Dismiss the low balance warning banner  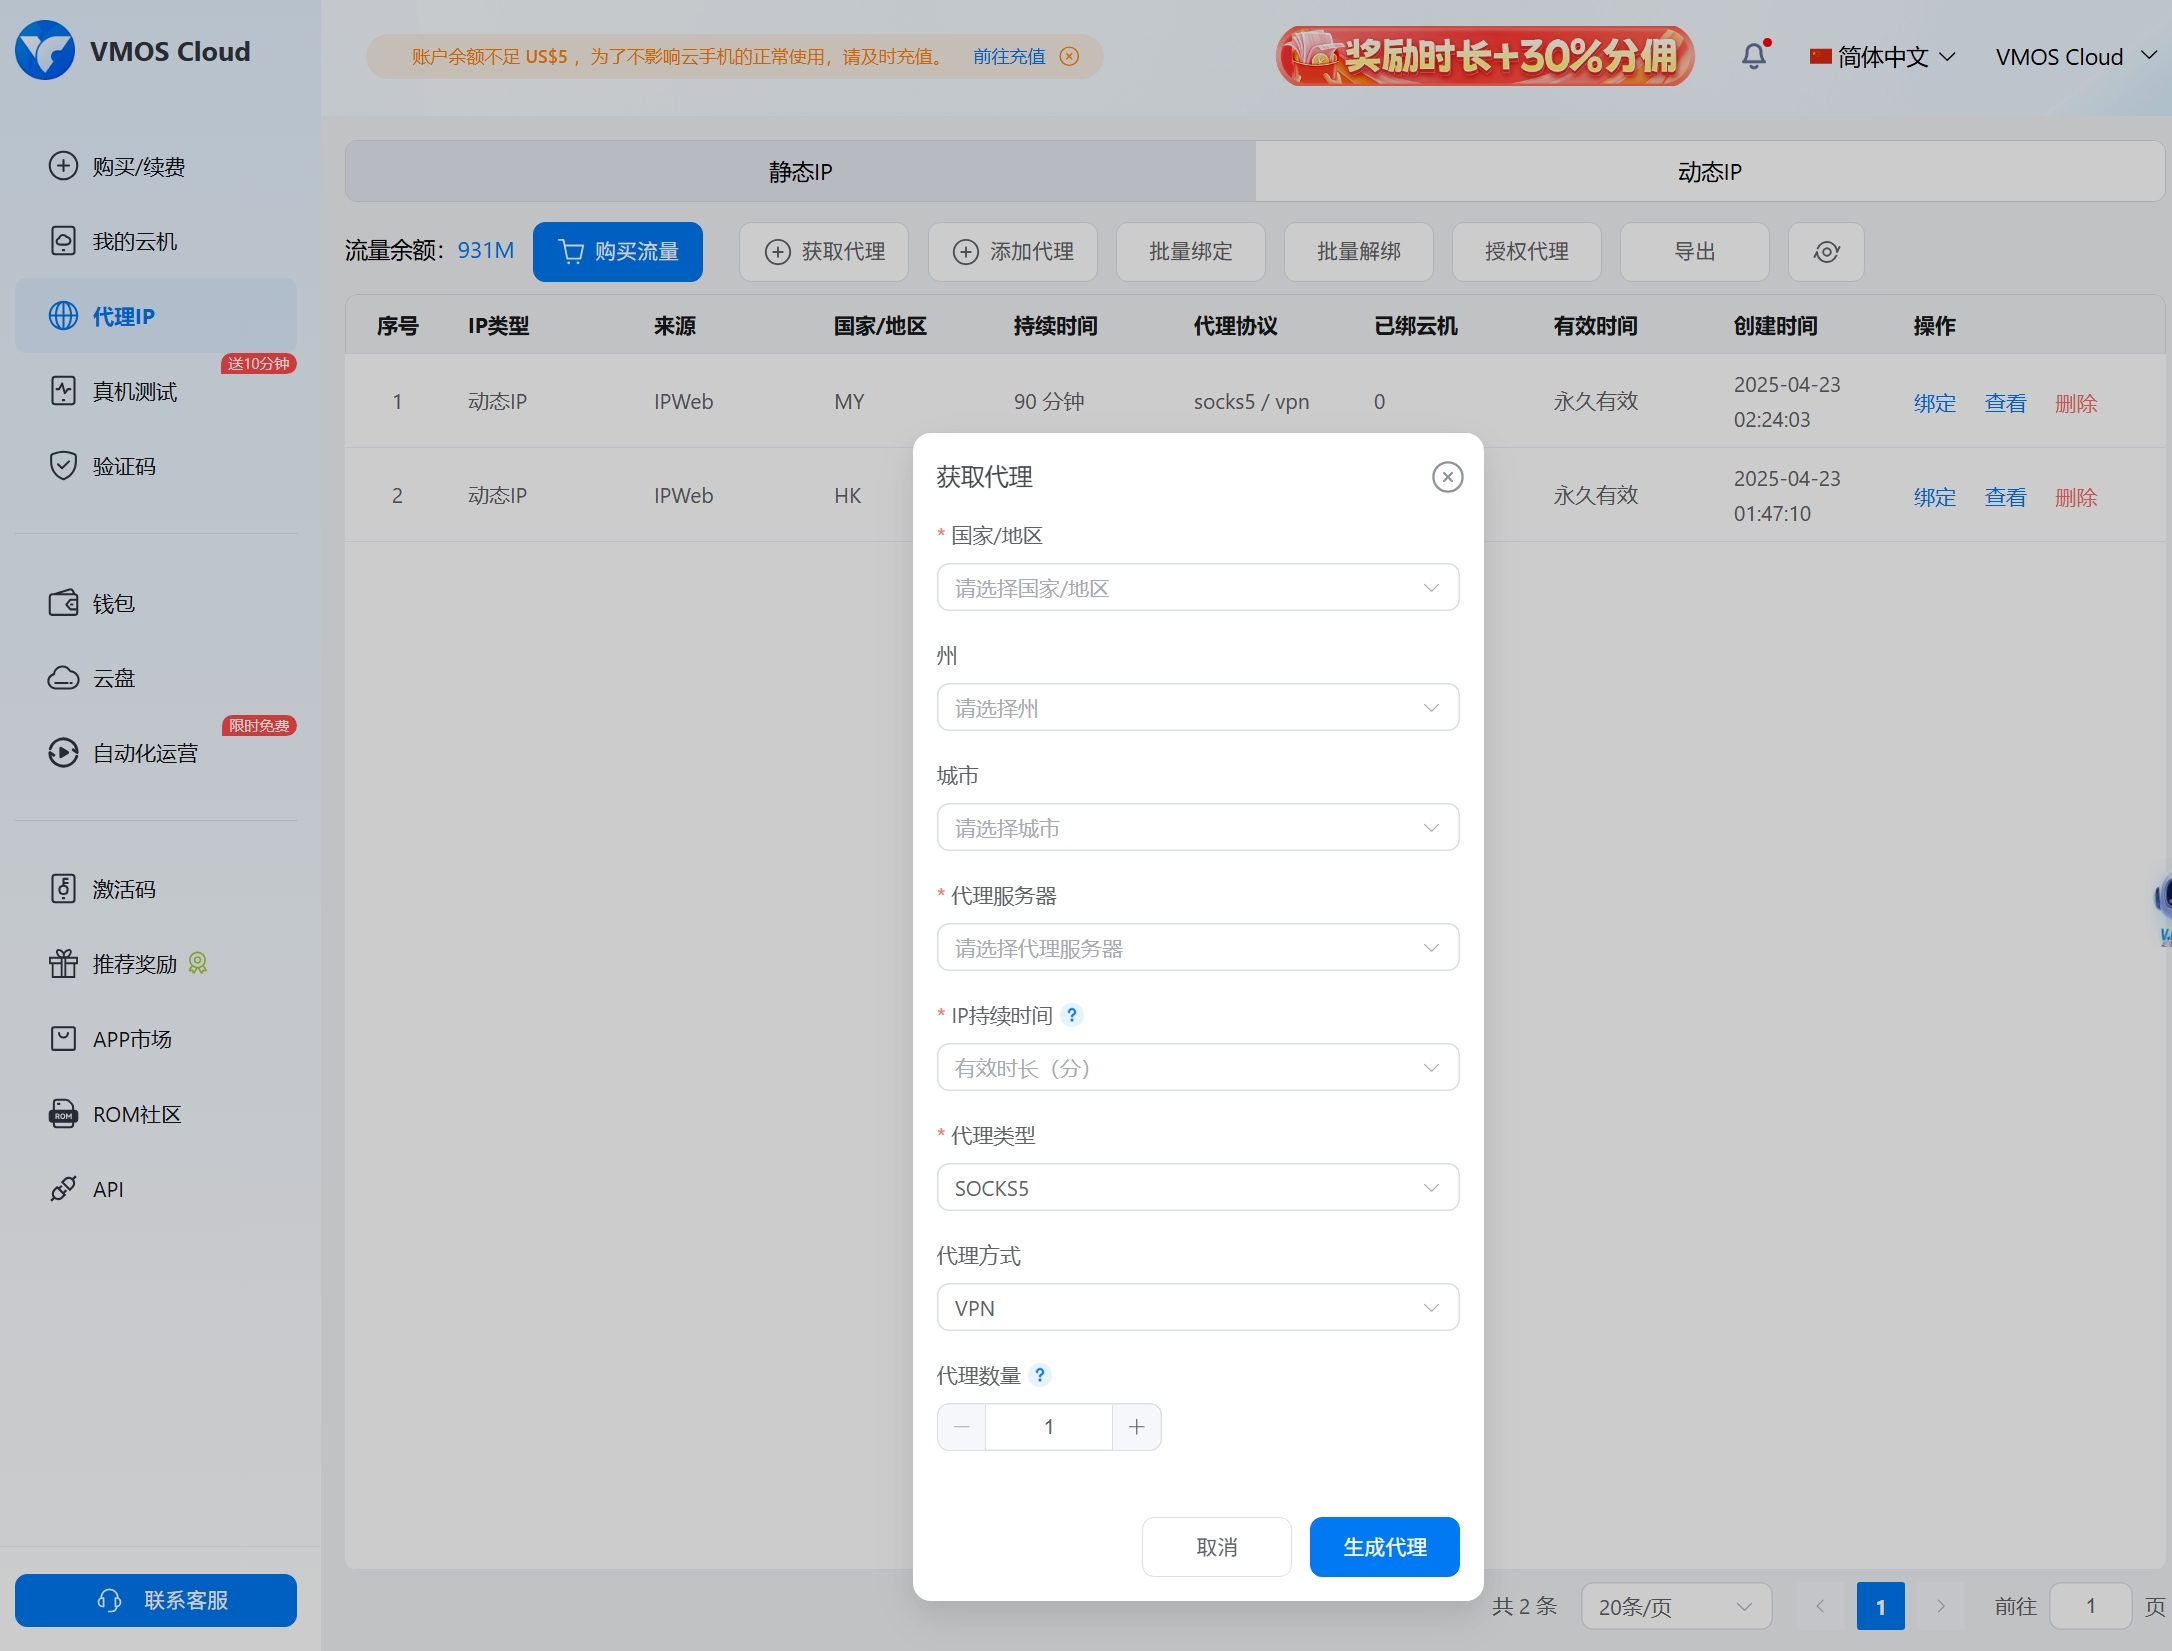pos(1069,56)
